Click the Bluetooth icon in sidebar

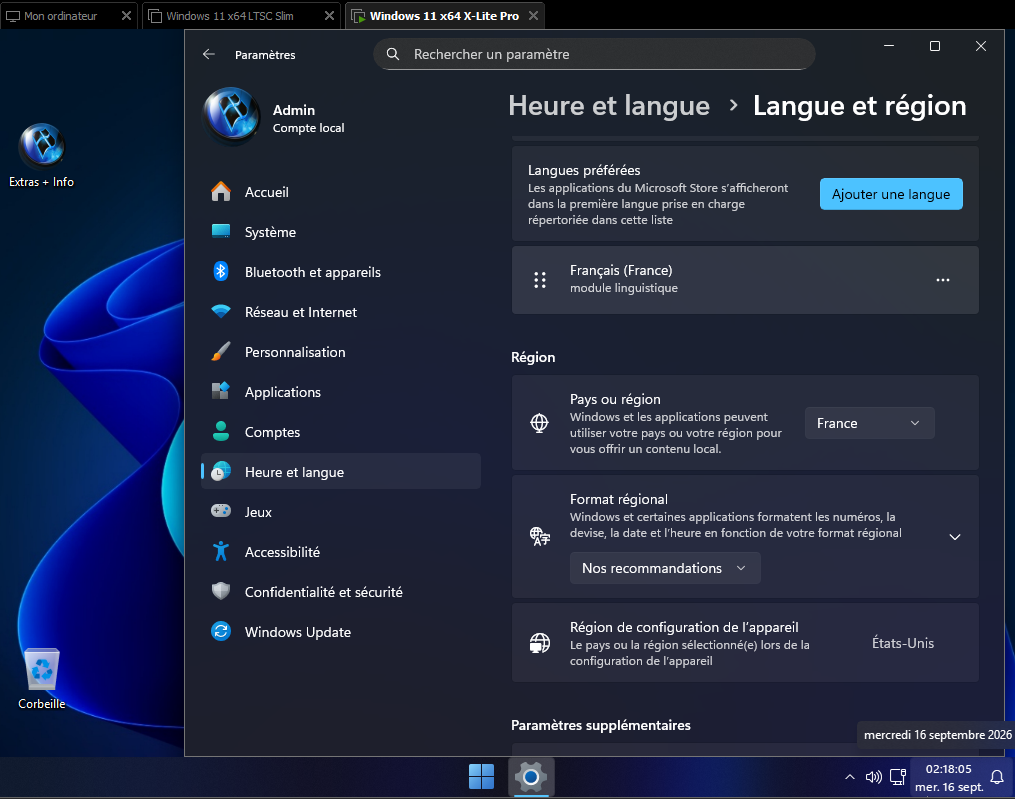coord(221,271)
